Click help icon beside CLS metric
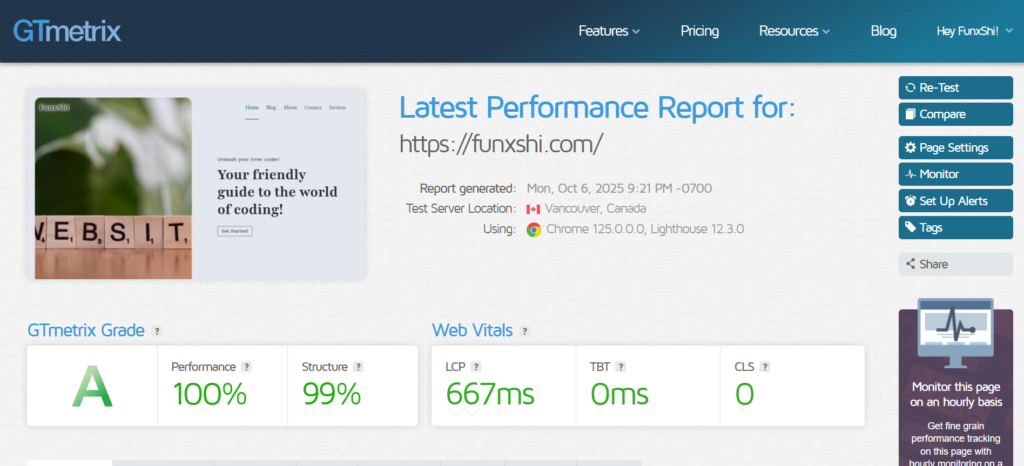 [x=764, y=367]
